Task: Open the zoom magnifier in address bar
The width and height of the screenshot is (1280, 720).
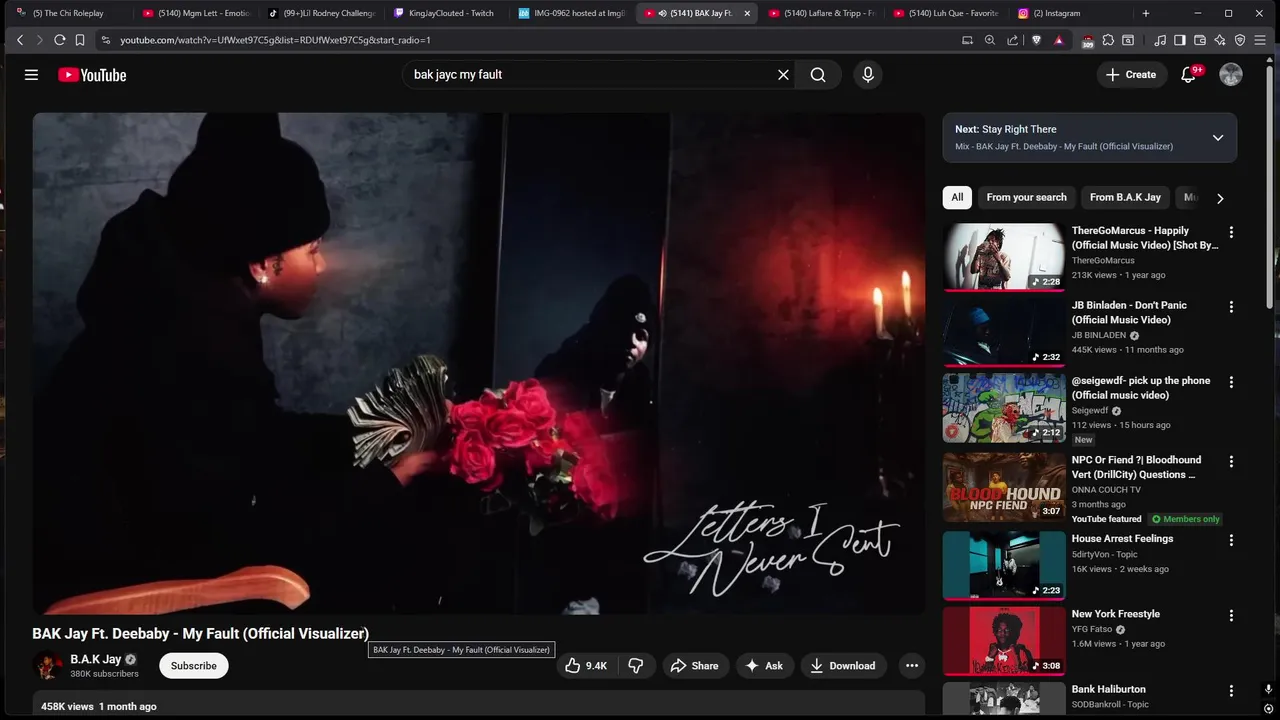Action: [990, 40]
